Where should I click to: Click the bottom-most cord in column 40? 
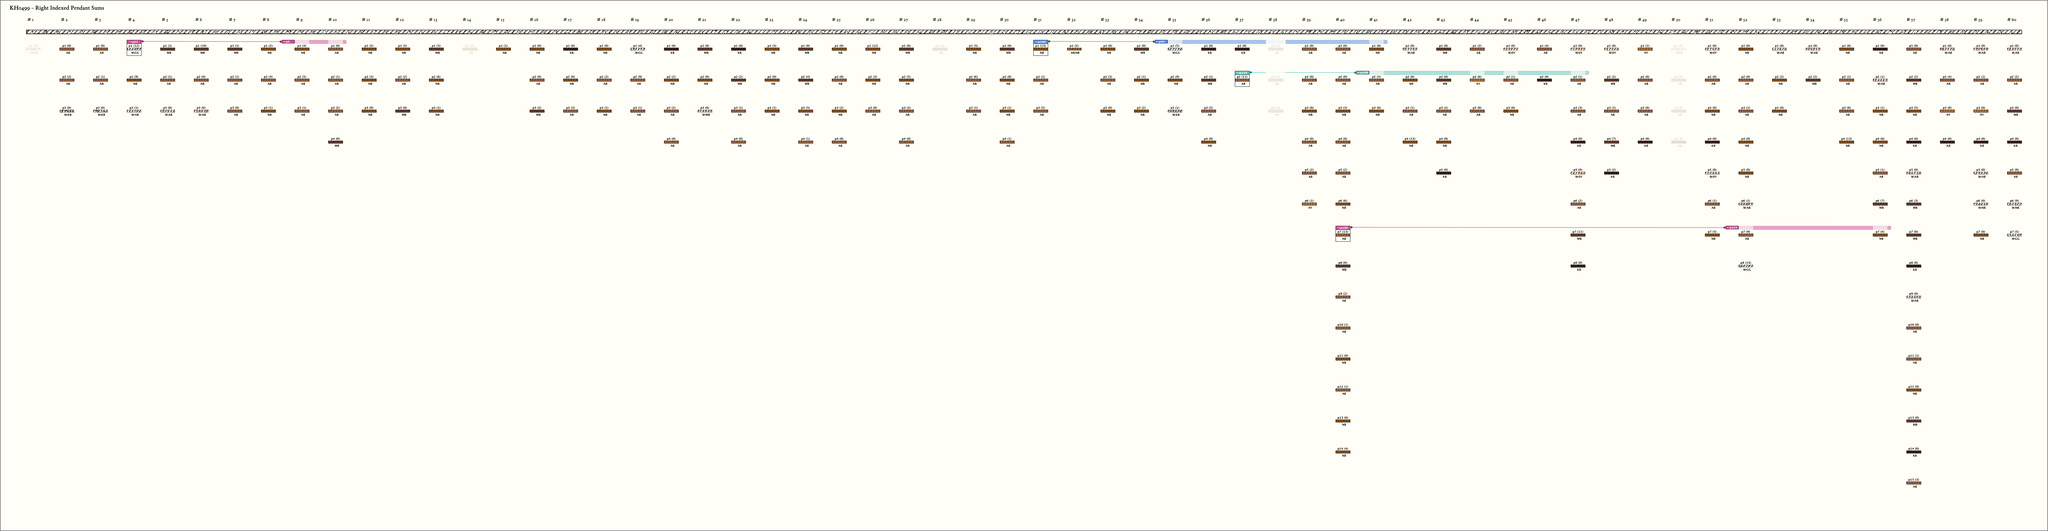[1342, 452]
